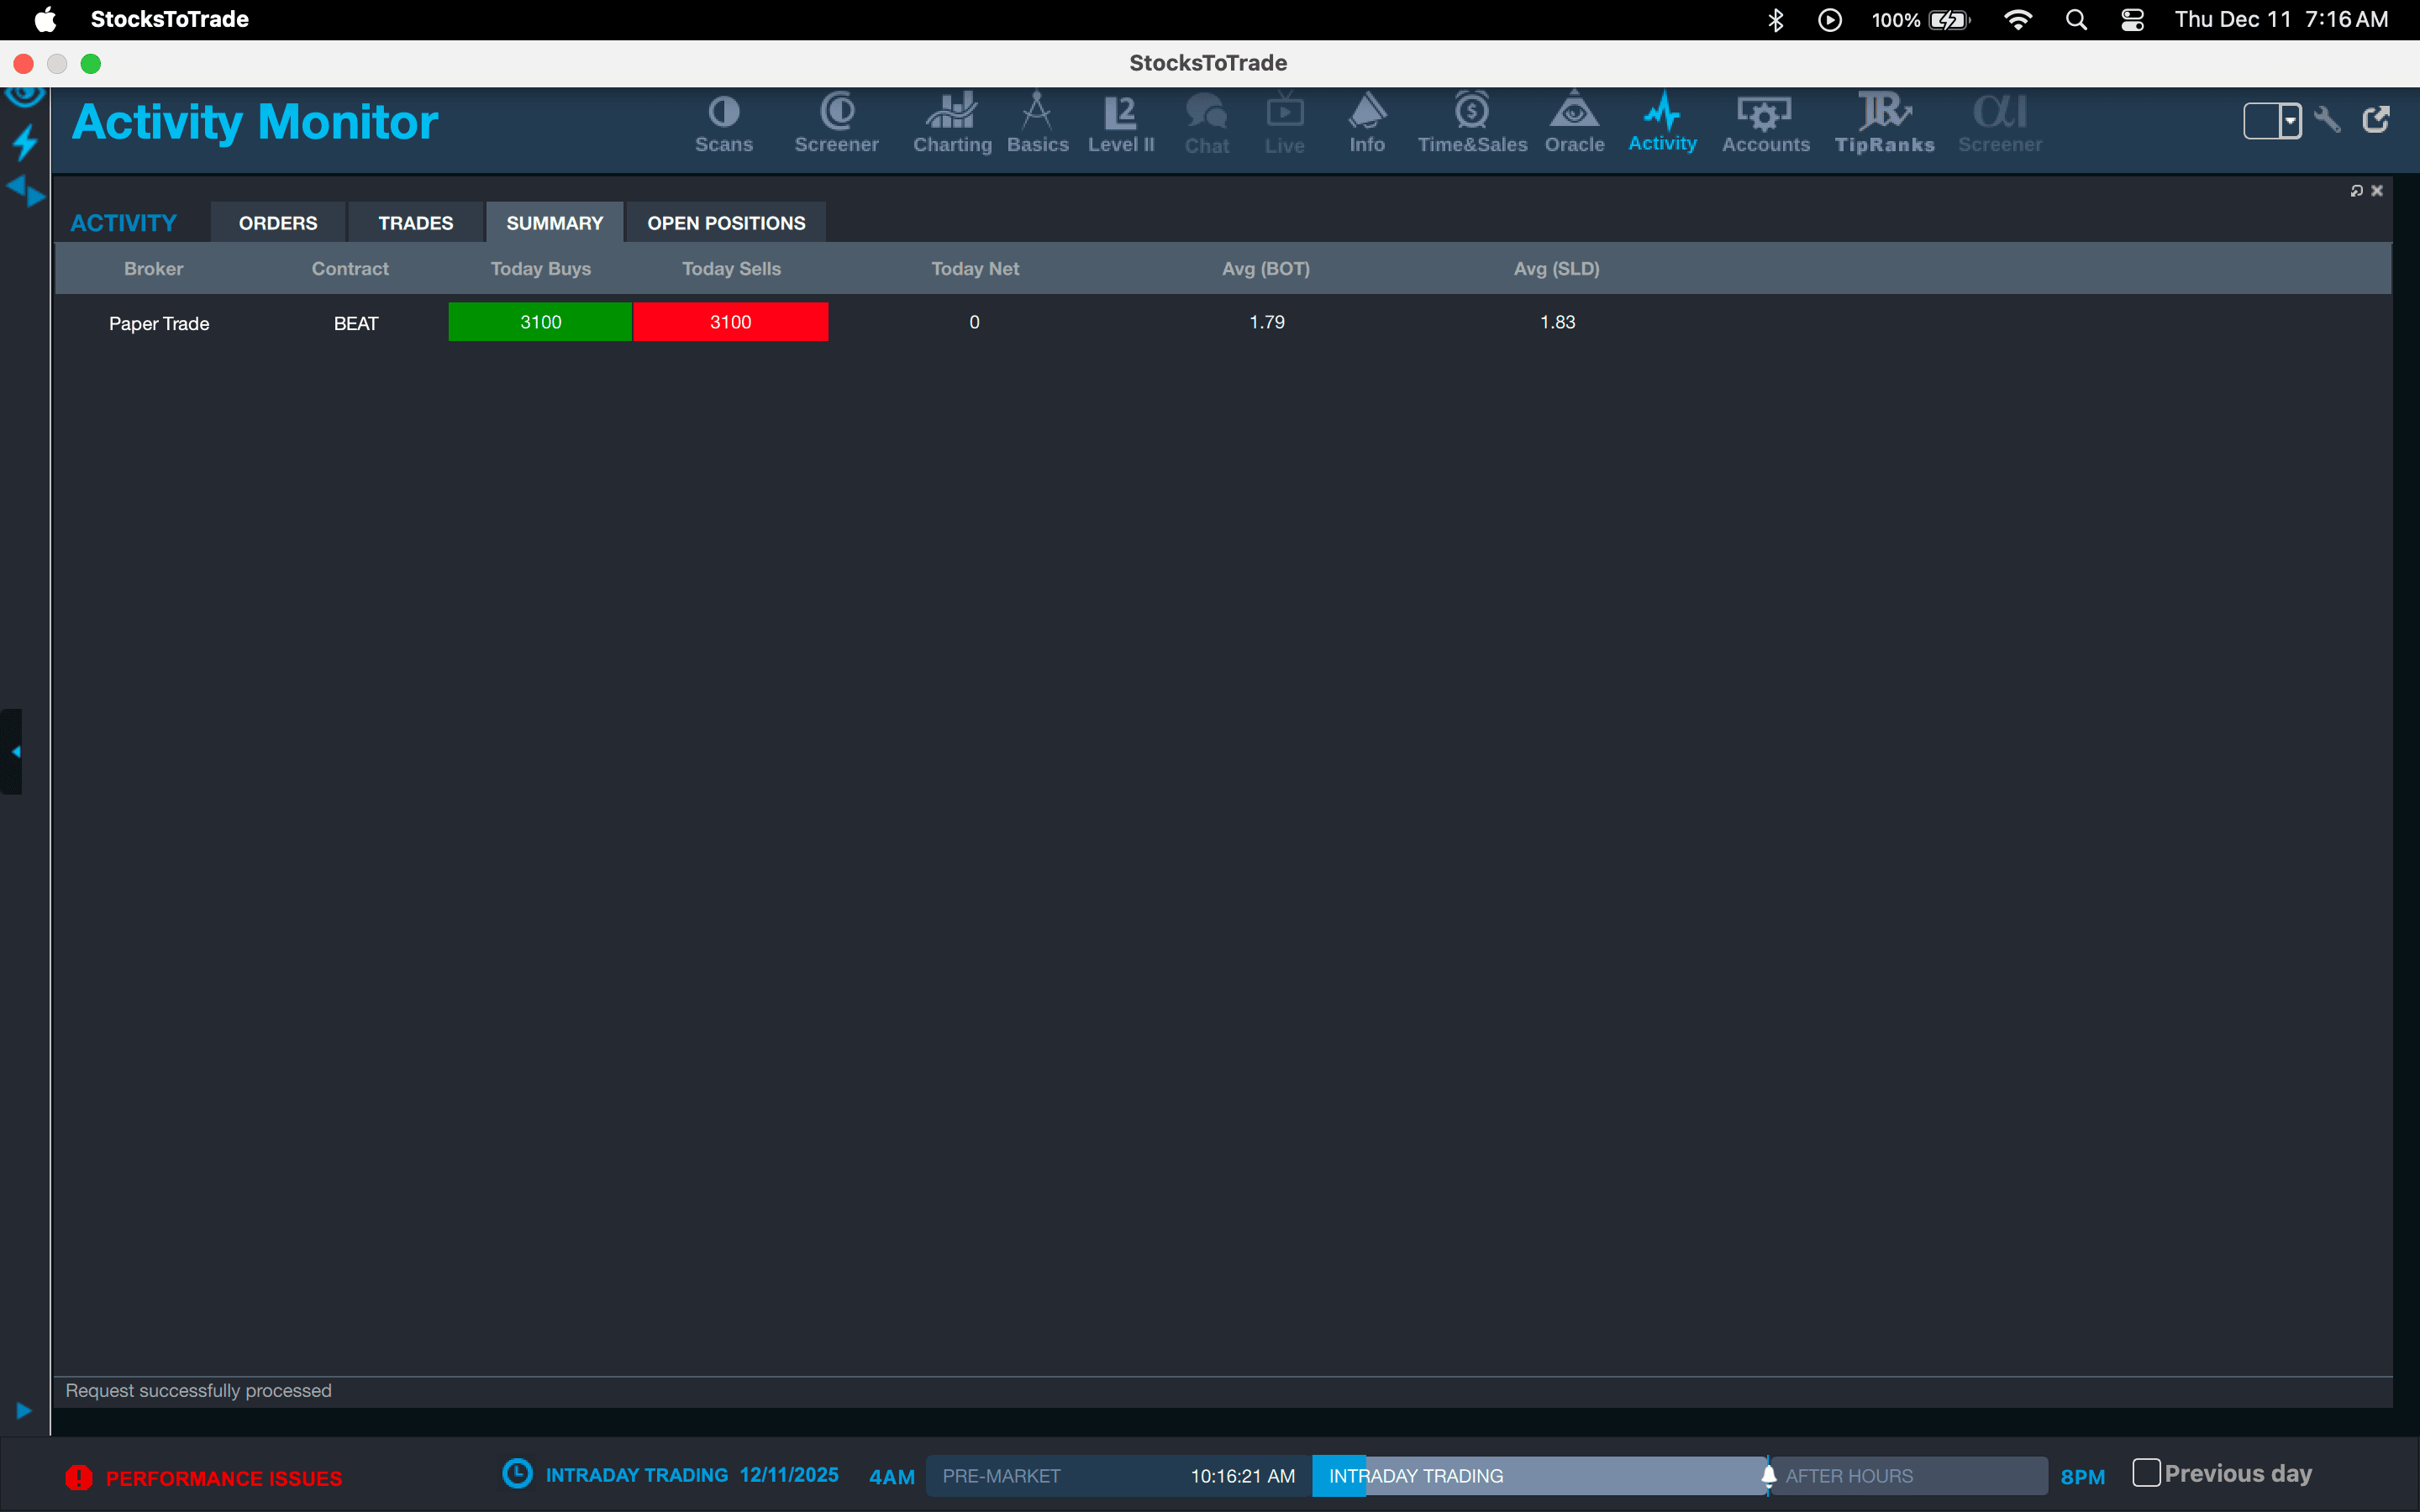
Task: Open the Oracle tool
Action: 1573,124
